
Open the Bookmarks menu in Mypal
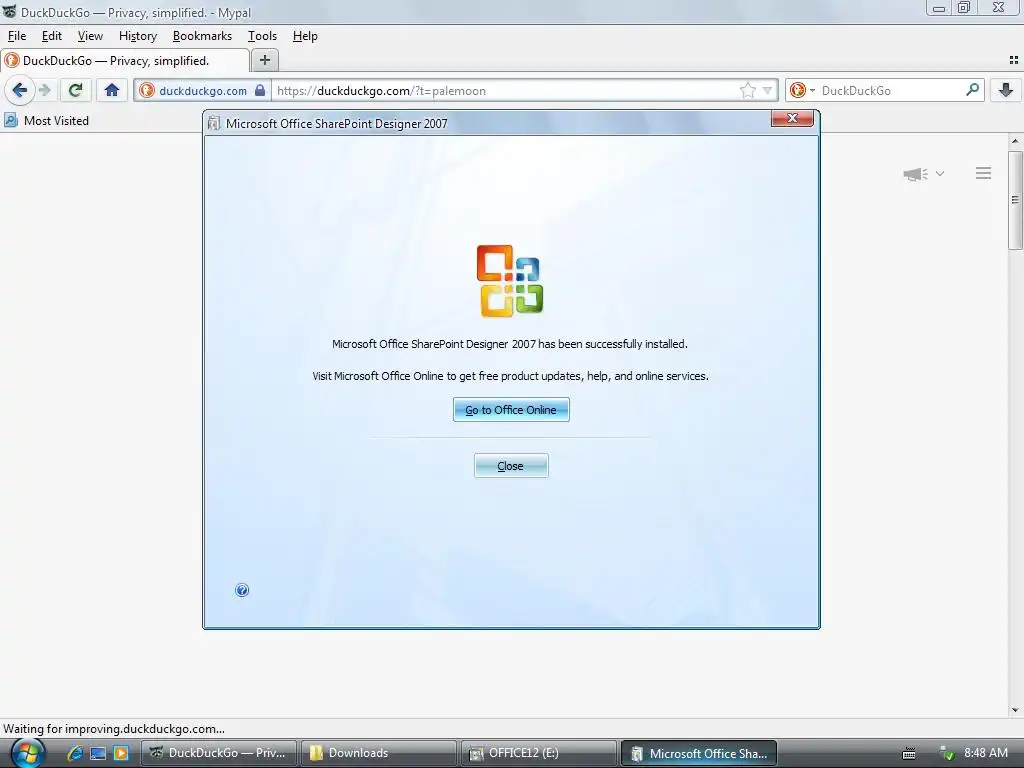pyautogui.click(x=202, y=36)
